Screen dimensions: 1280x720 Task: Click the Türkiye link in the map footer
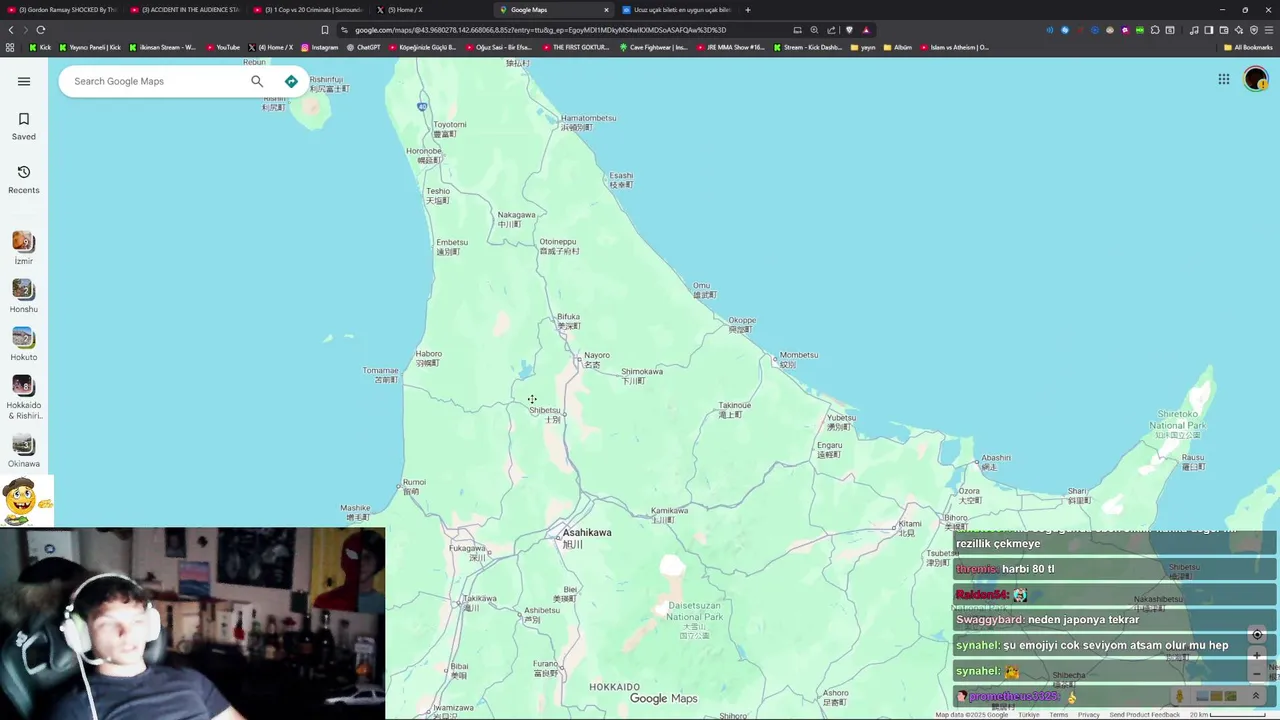1029,715
